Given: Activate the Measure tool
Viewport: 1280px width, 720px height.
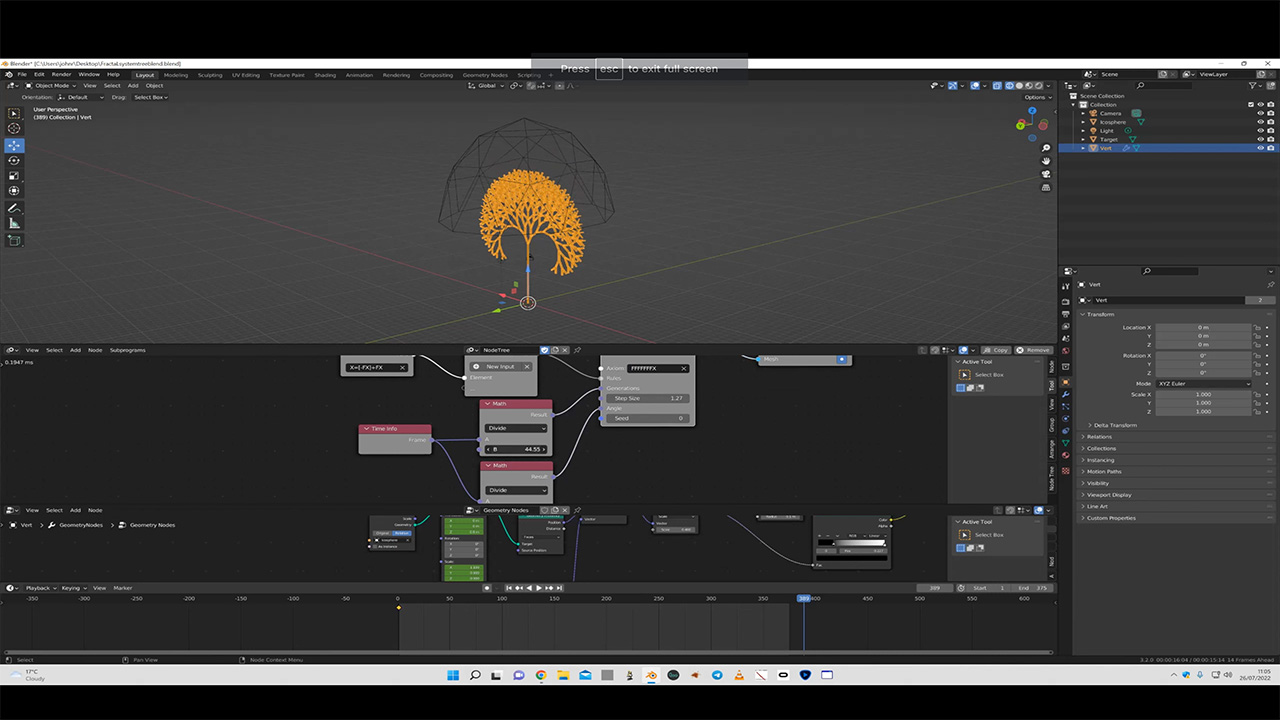Looking at the screenshot, I should click(x=14, y=223).
